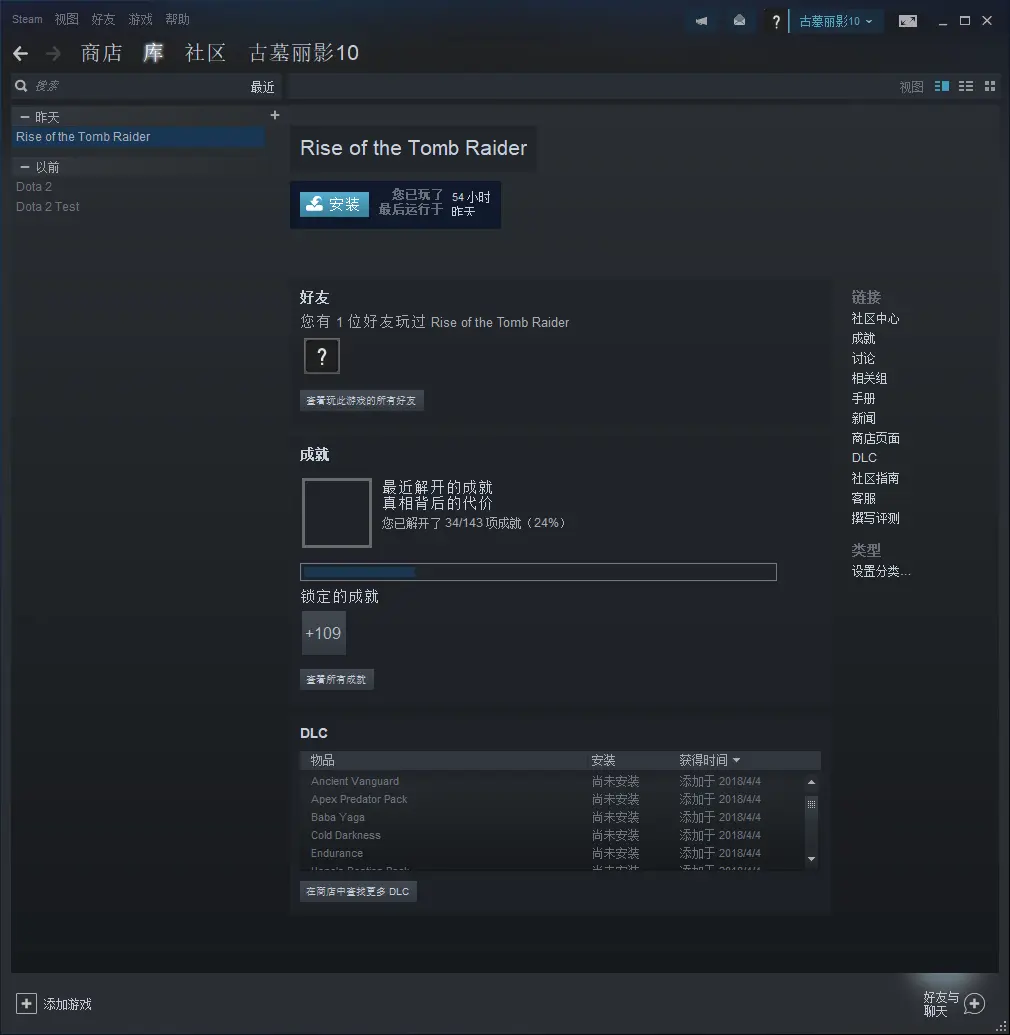
Task: Switch to the 商店 tab
Action: click(101, 53)
